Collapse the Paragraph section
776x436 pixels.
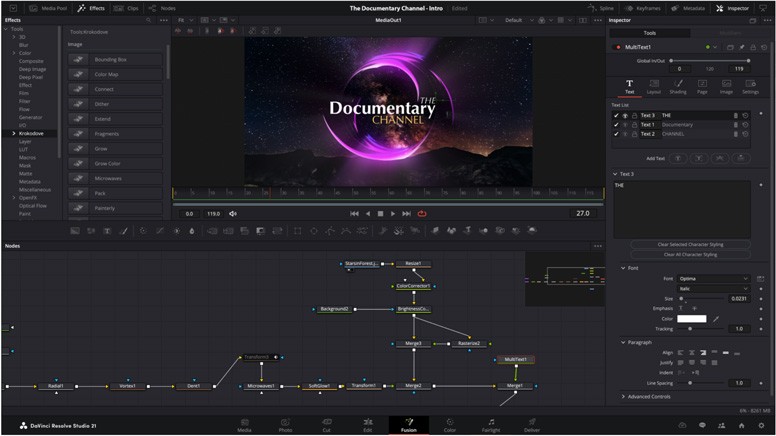pyautogui.click(x=623, y=342)
